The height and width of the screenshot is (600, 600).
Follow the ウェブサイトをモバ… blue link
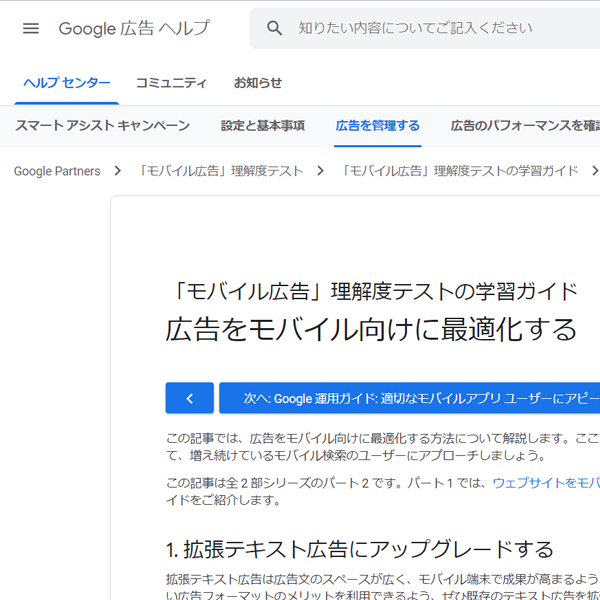[x=546, y=483]
